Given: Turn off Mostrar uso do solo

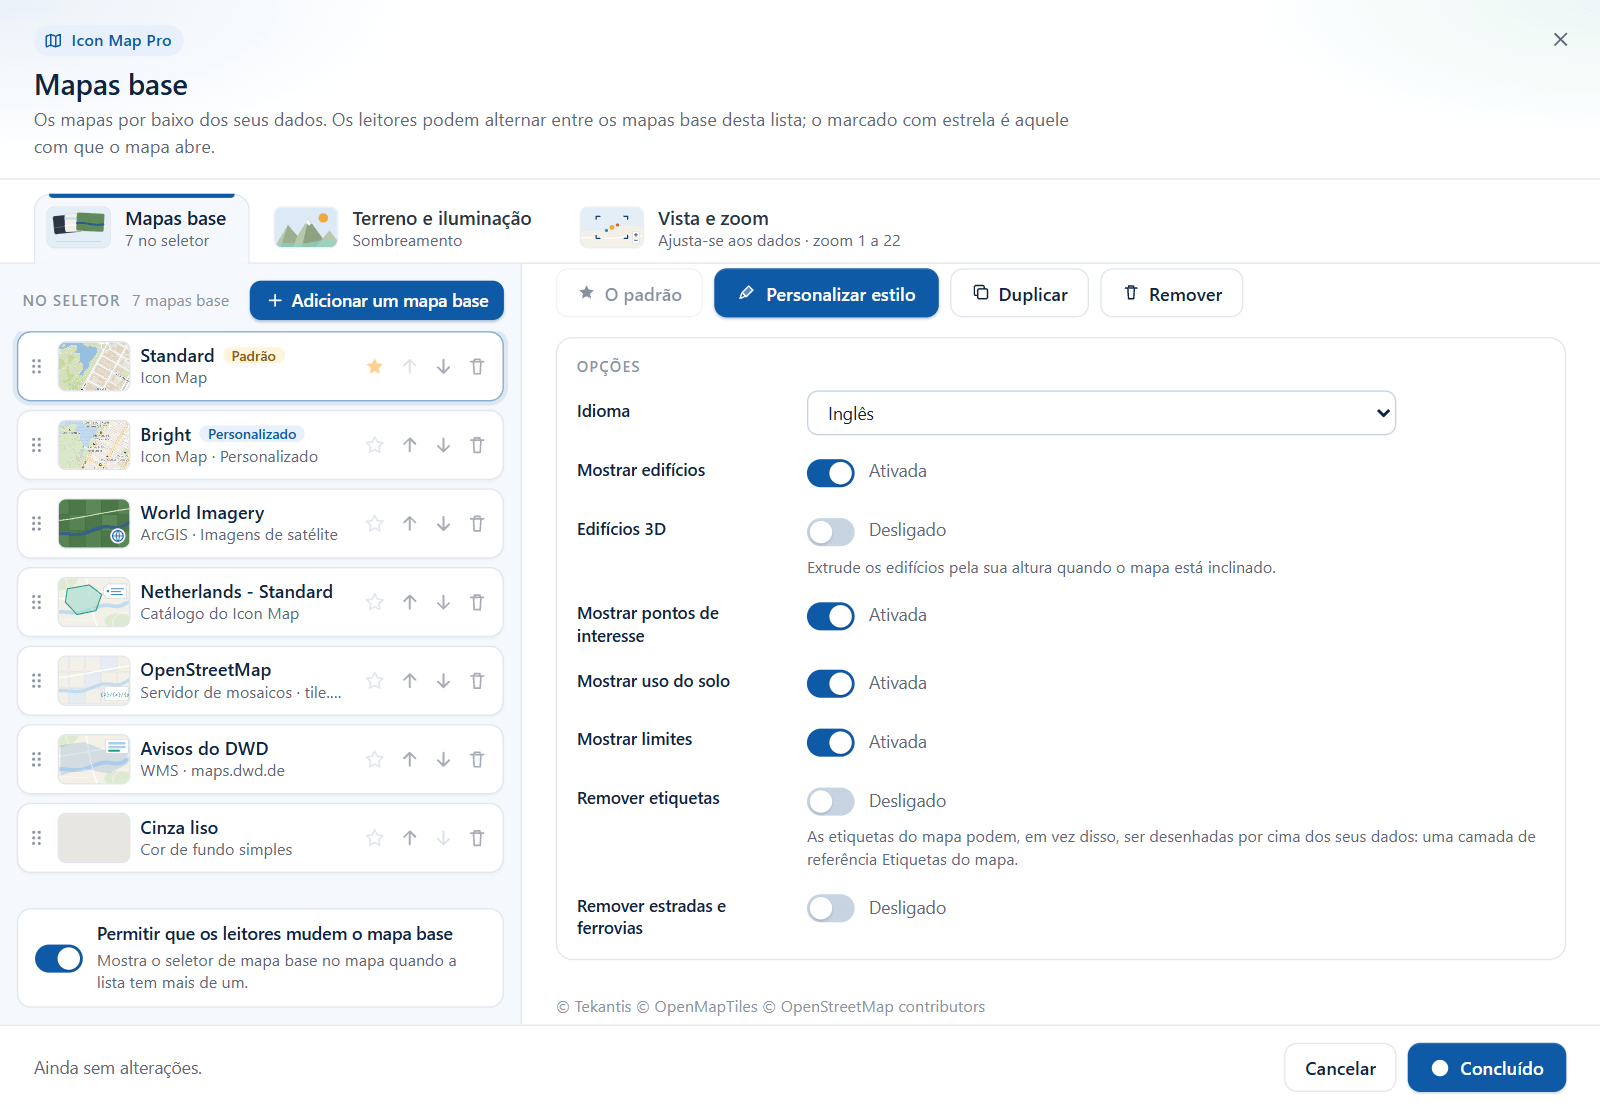Looking at the screenshot, I should coord(831,684).
